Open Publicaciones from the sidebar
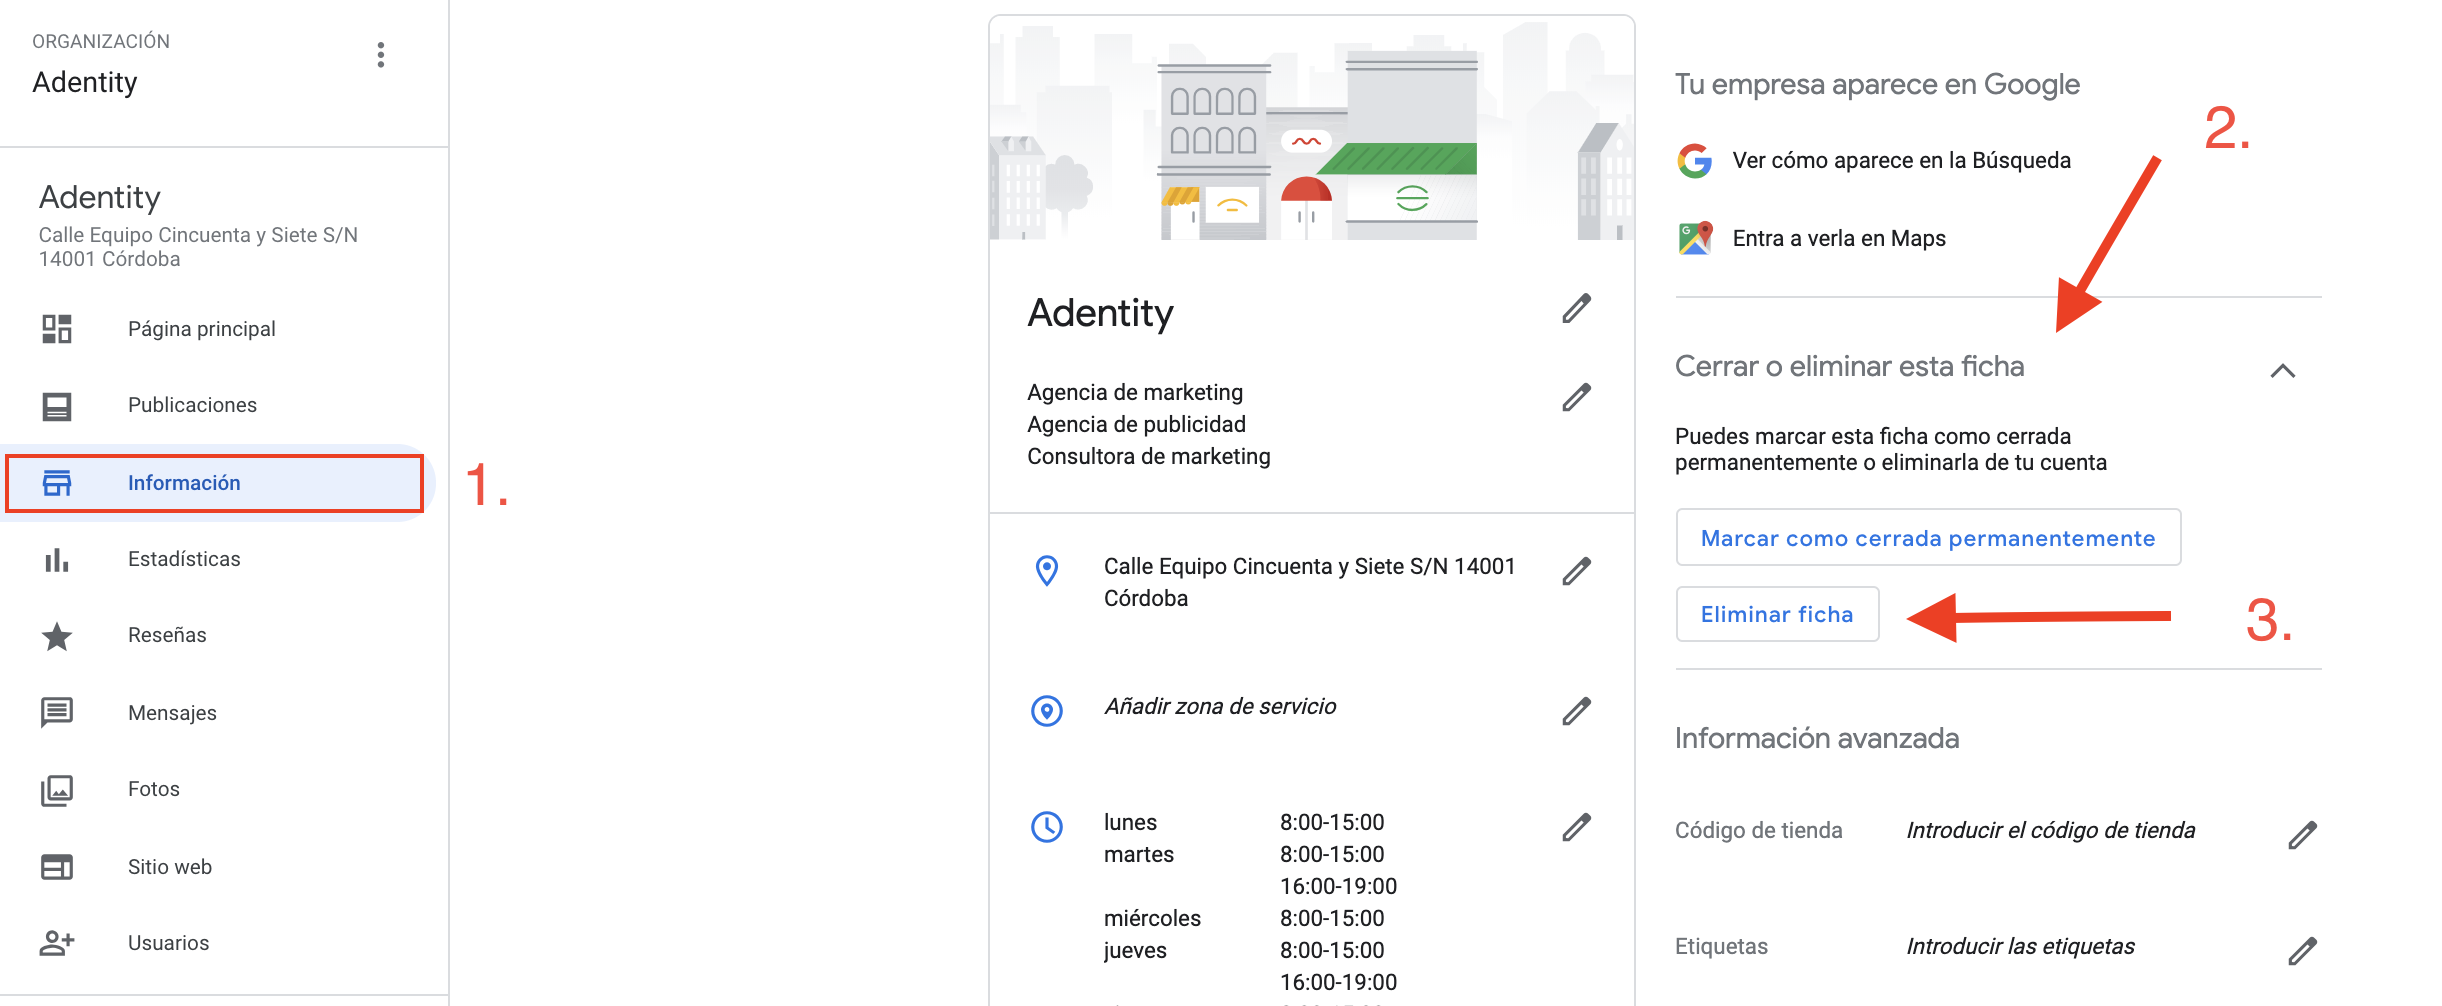Screen dimensions: 2442x1006 (x=192, y=405)
